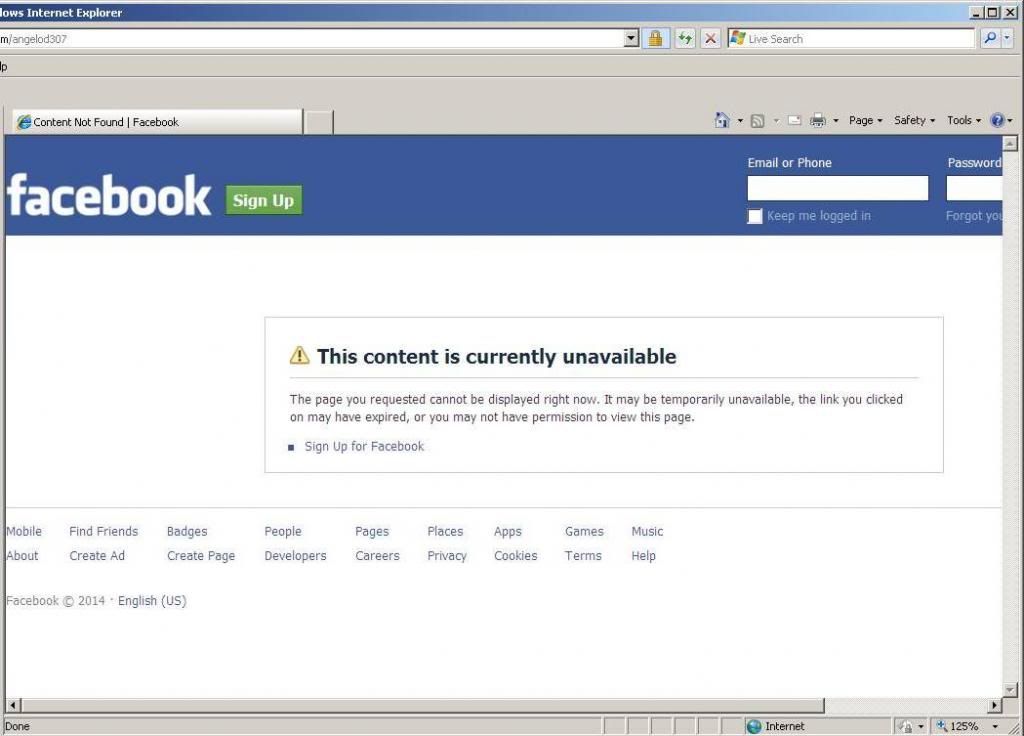Image resolution: width=1024 pixels, height=736 pixels.
Task: Click the 125% zoom level button
Action: coord(957,726)
